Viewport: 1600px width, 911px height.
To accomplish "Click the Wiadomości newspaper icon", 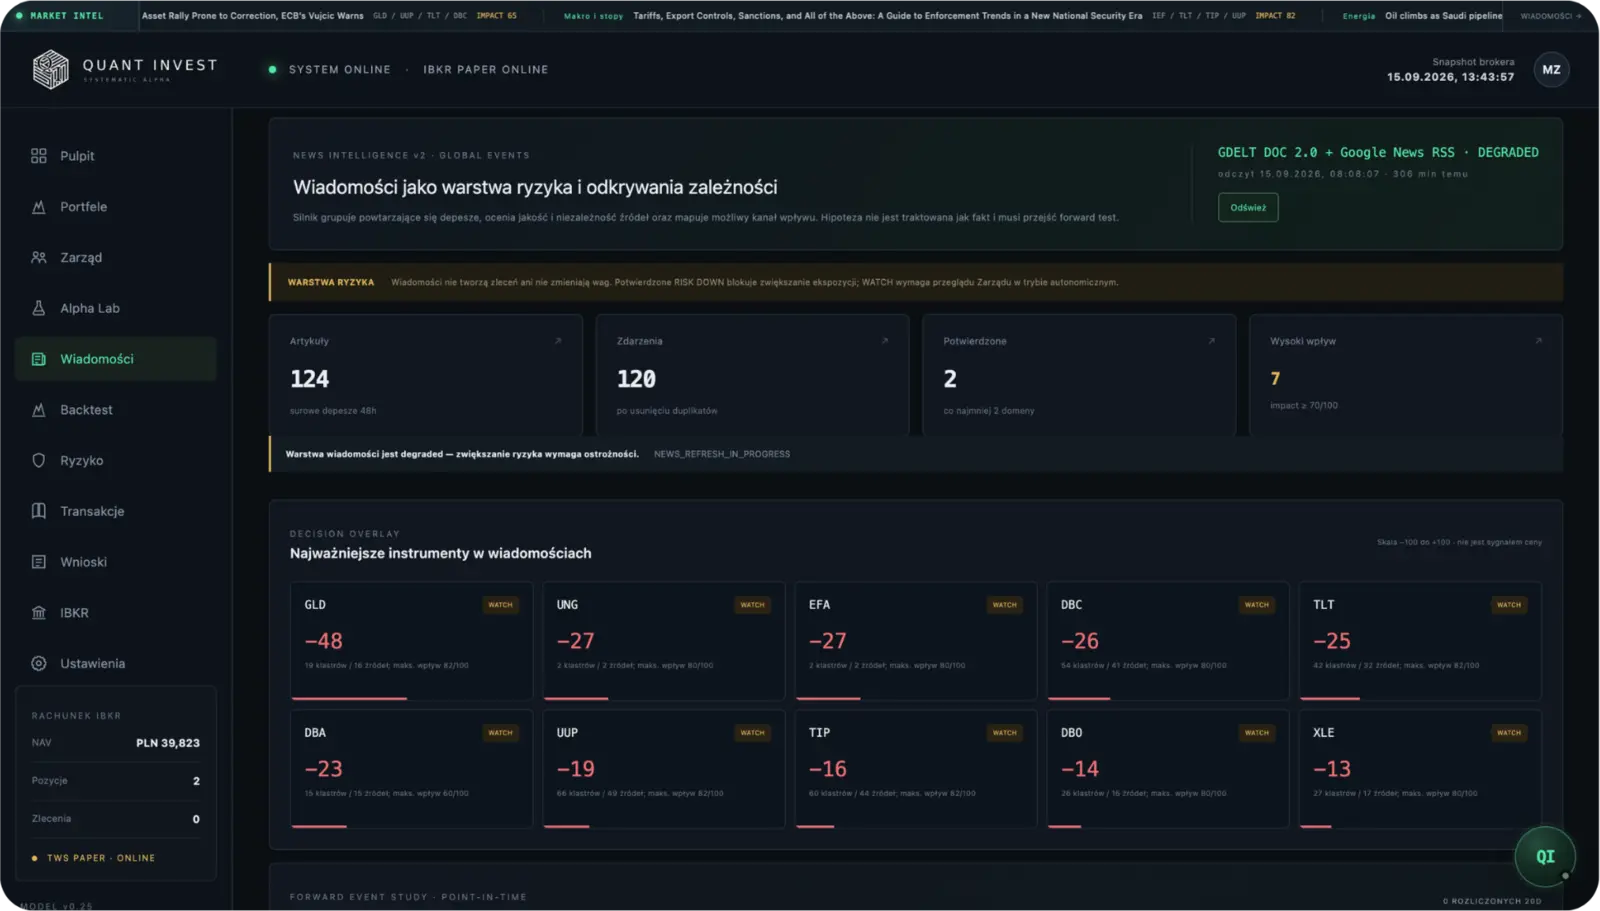I will click(39, 359).
